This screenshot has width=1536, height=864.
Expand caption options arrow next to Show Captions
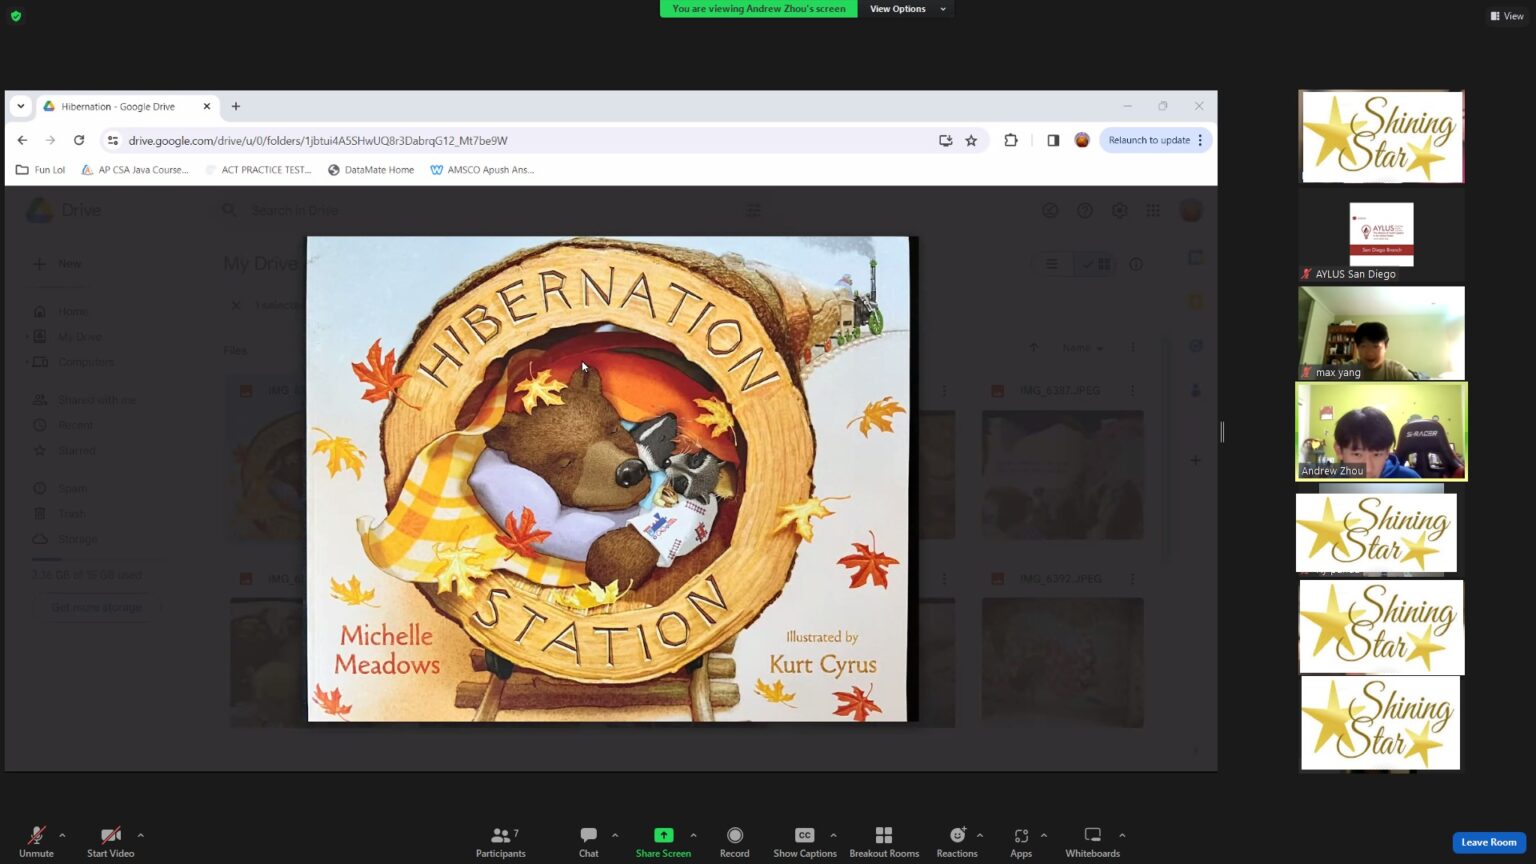point(833,835)
